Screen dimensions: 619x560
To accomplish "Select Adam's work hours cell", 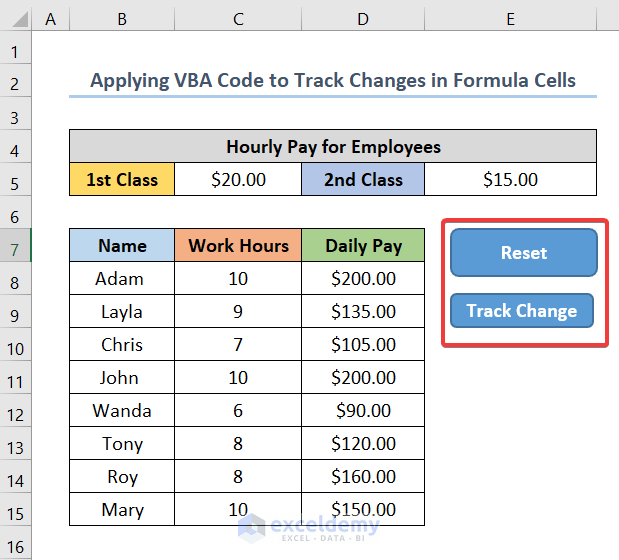I will [x=238, y=278].
